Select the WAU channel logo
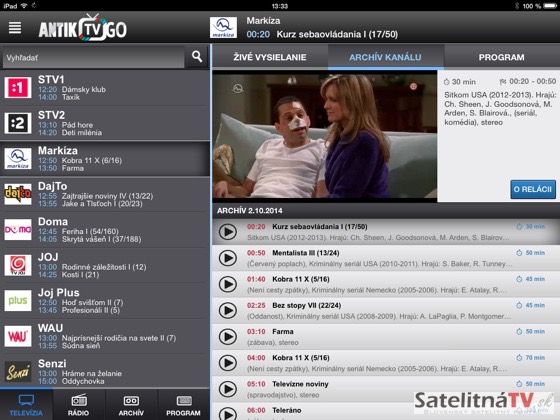Screen dimensions: 560x420 pos(18,336)
